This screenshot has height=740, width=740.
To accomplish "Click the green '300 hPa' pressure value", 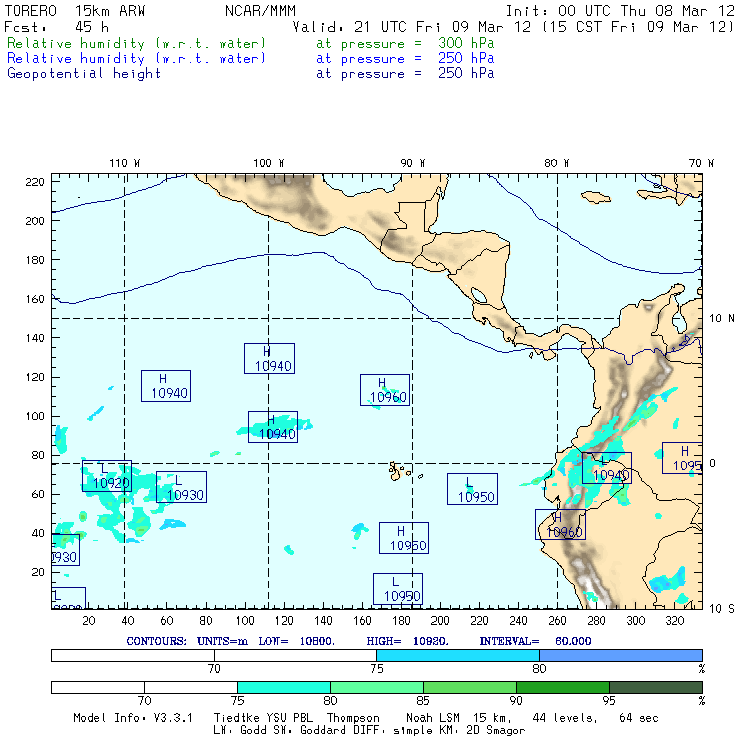I will click(466, 43).
